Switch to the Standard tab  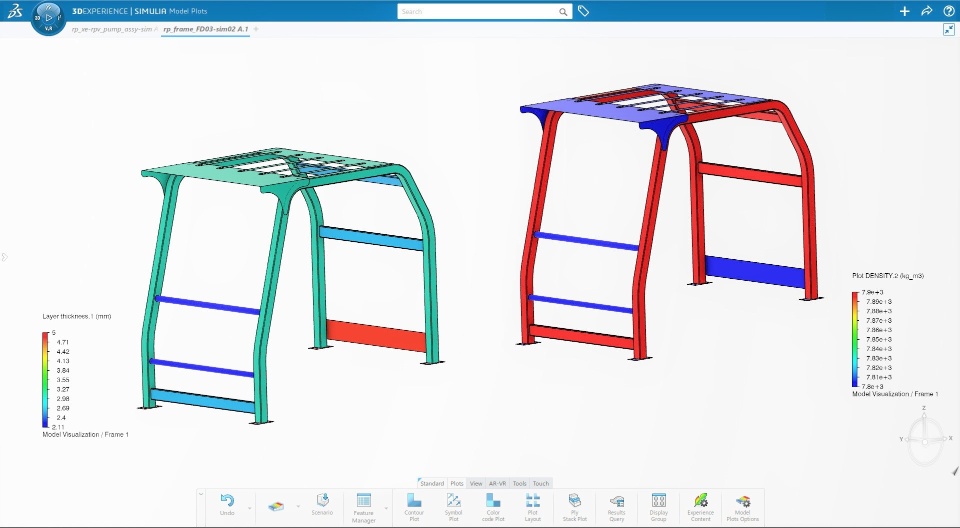coord(432,483)
